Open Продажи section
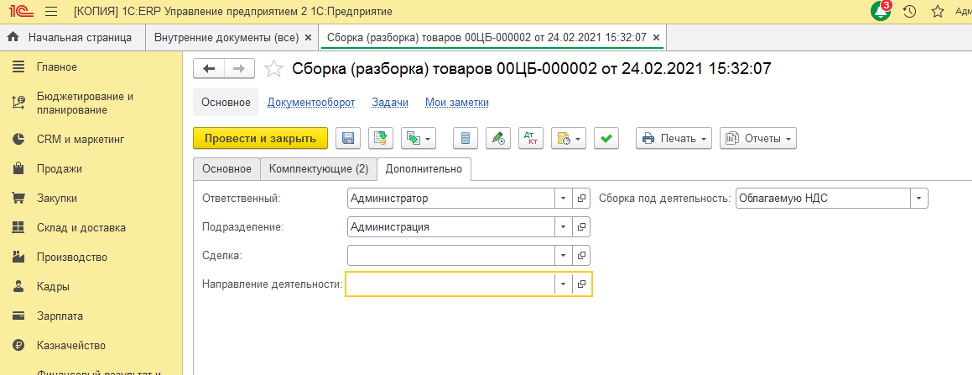972x375 pixels. tap(59, 169)
